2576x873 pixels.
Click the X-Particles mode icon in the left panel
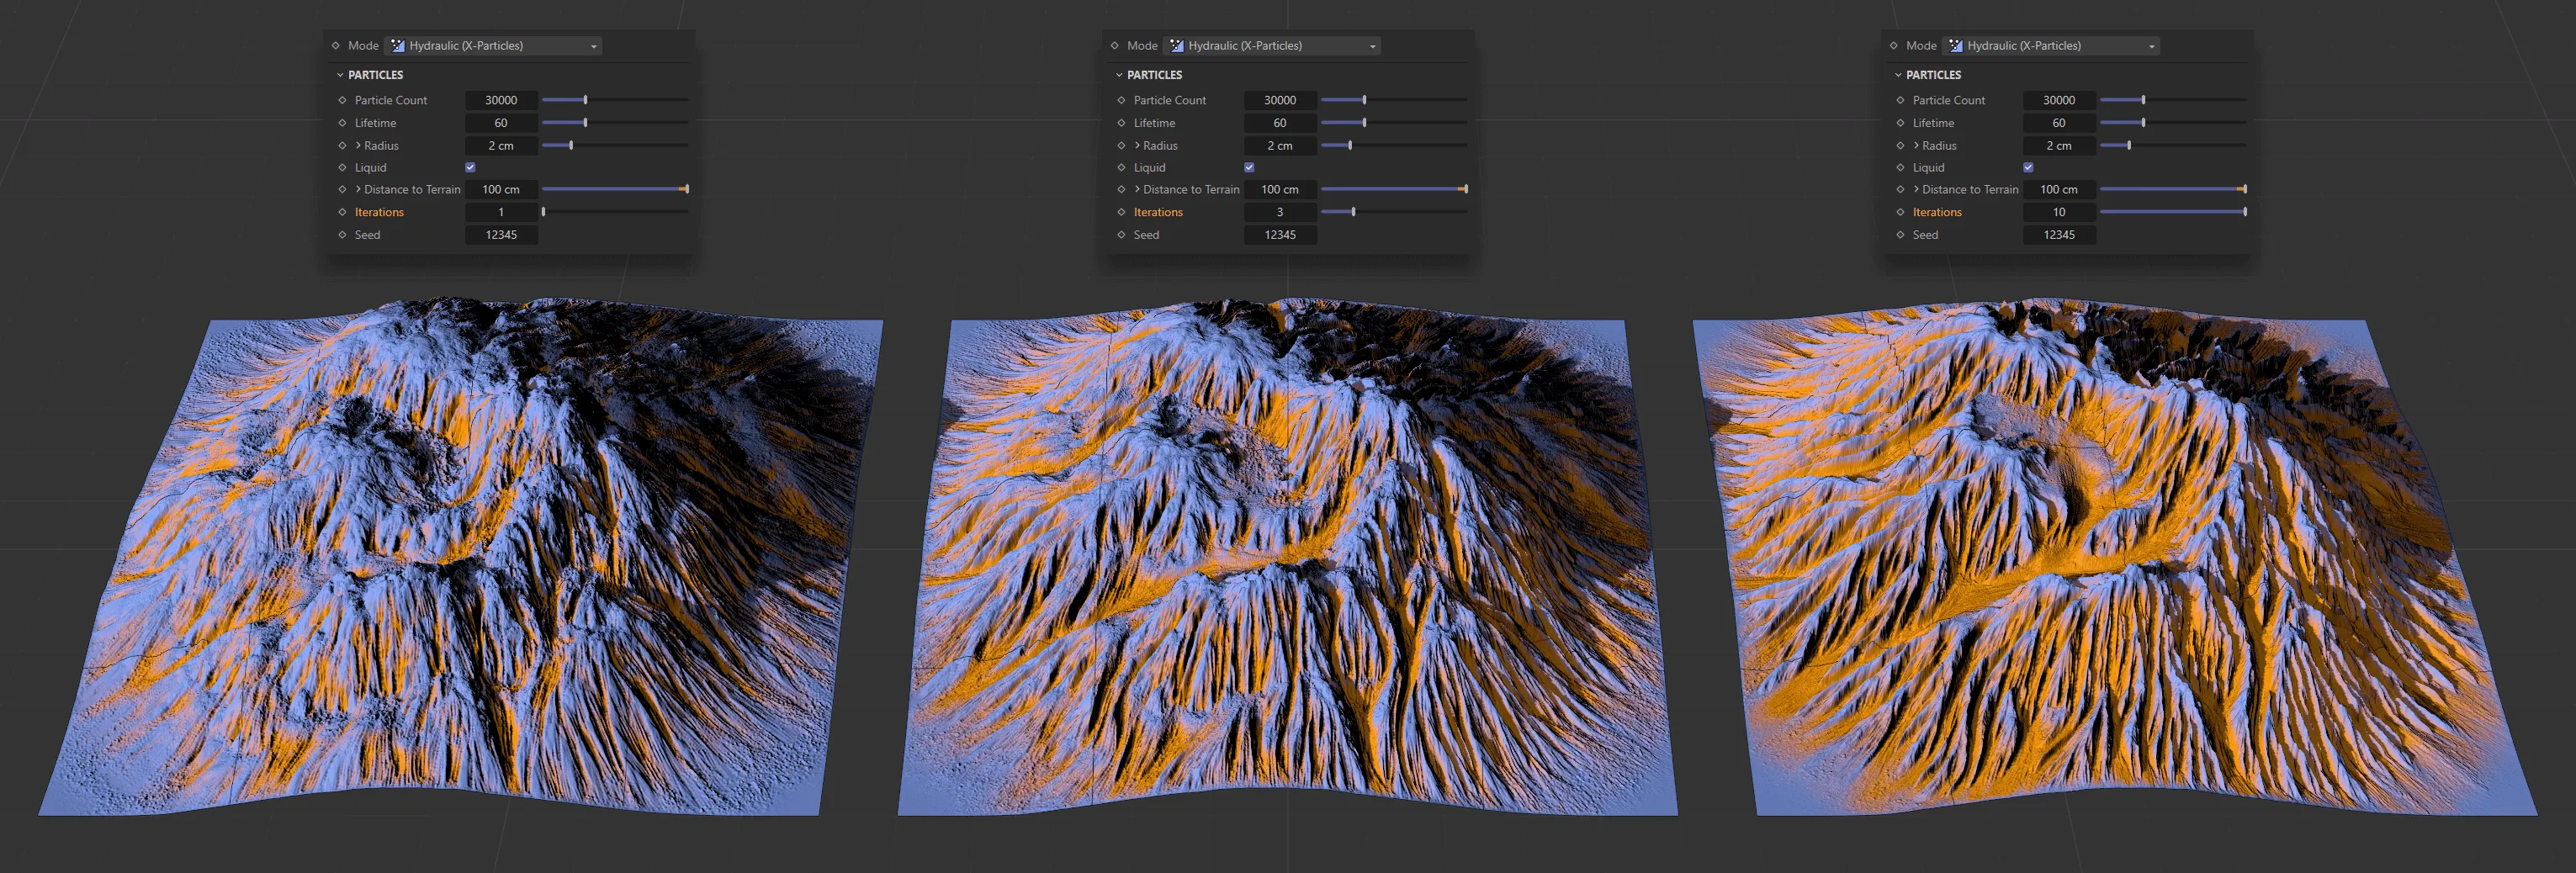point(396,45)
